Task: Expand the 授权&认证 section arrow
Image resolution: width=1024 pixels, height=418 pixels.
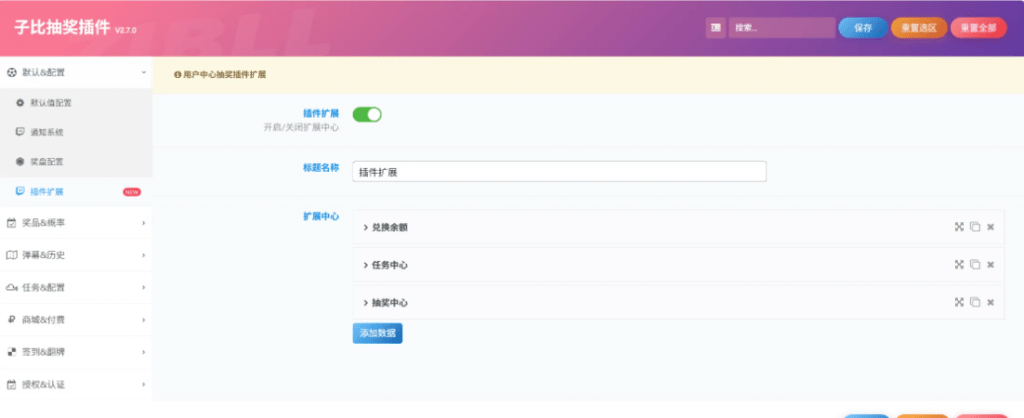Action: click(x=144, y=385)
